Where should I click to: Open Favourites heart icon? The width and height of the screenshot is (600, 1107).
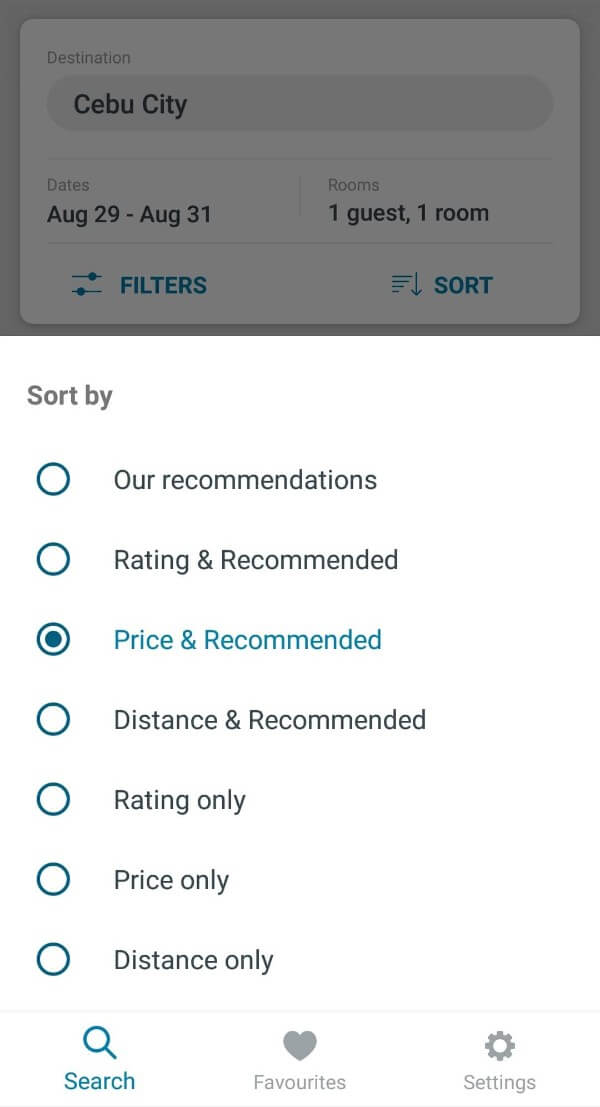[x=299, y=1046]
